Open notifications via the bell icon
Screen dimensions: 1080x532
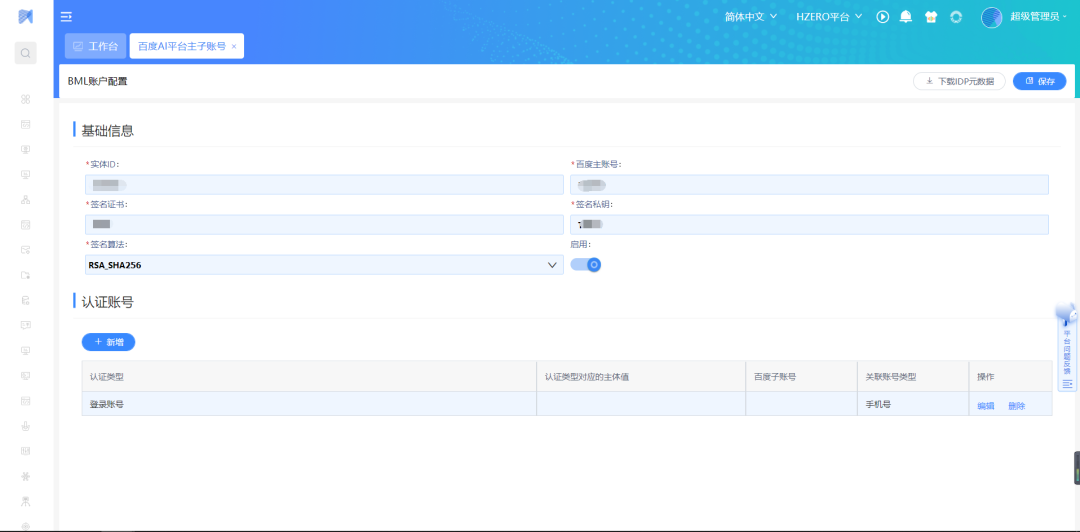[x=906, y=17]
